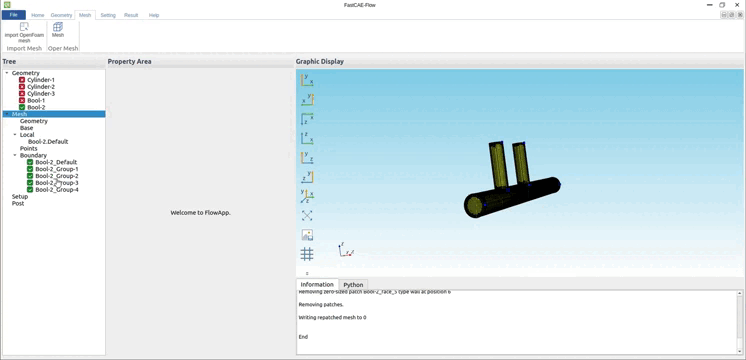Toggle visibility of Cylinder-3
This screenshot has height=360, width=746.
22,94
